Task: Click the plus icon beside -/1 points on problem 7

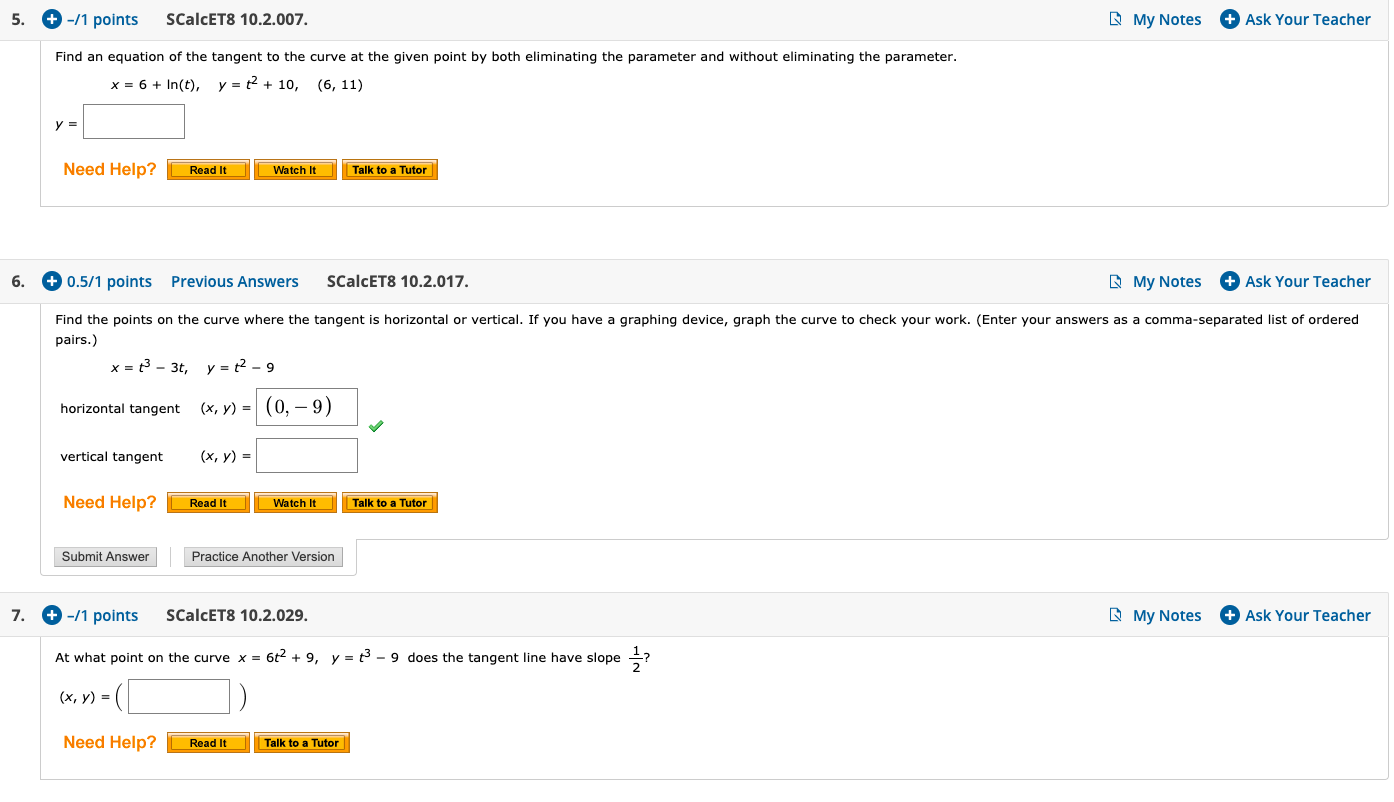Action: pyautogui.click(x=51, y=615)
